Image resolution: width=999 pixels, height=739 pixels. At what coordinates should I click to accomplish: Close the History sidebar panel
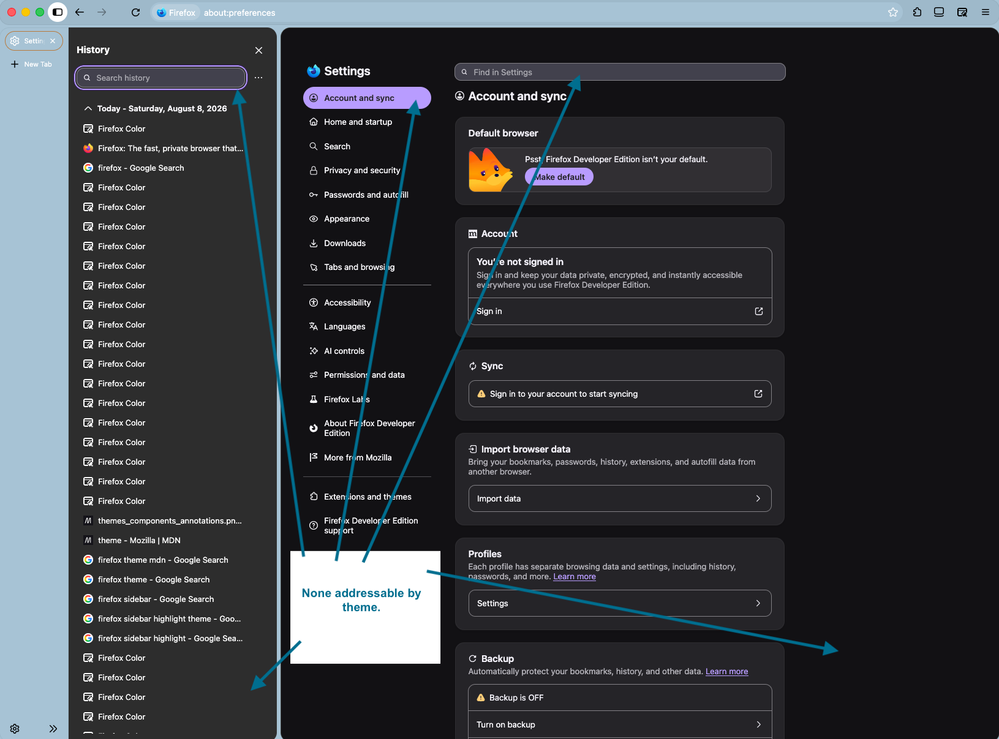(259, 50)
